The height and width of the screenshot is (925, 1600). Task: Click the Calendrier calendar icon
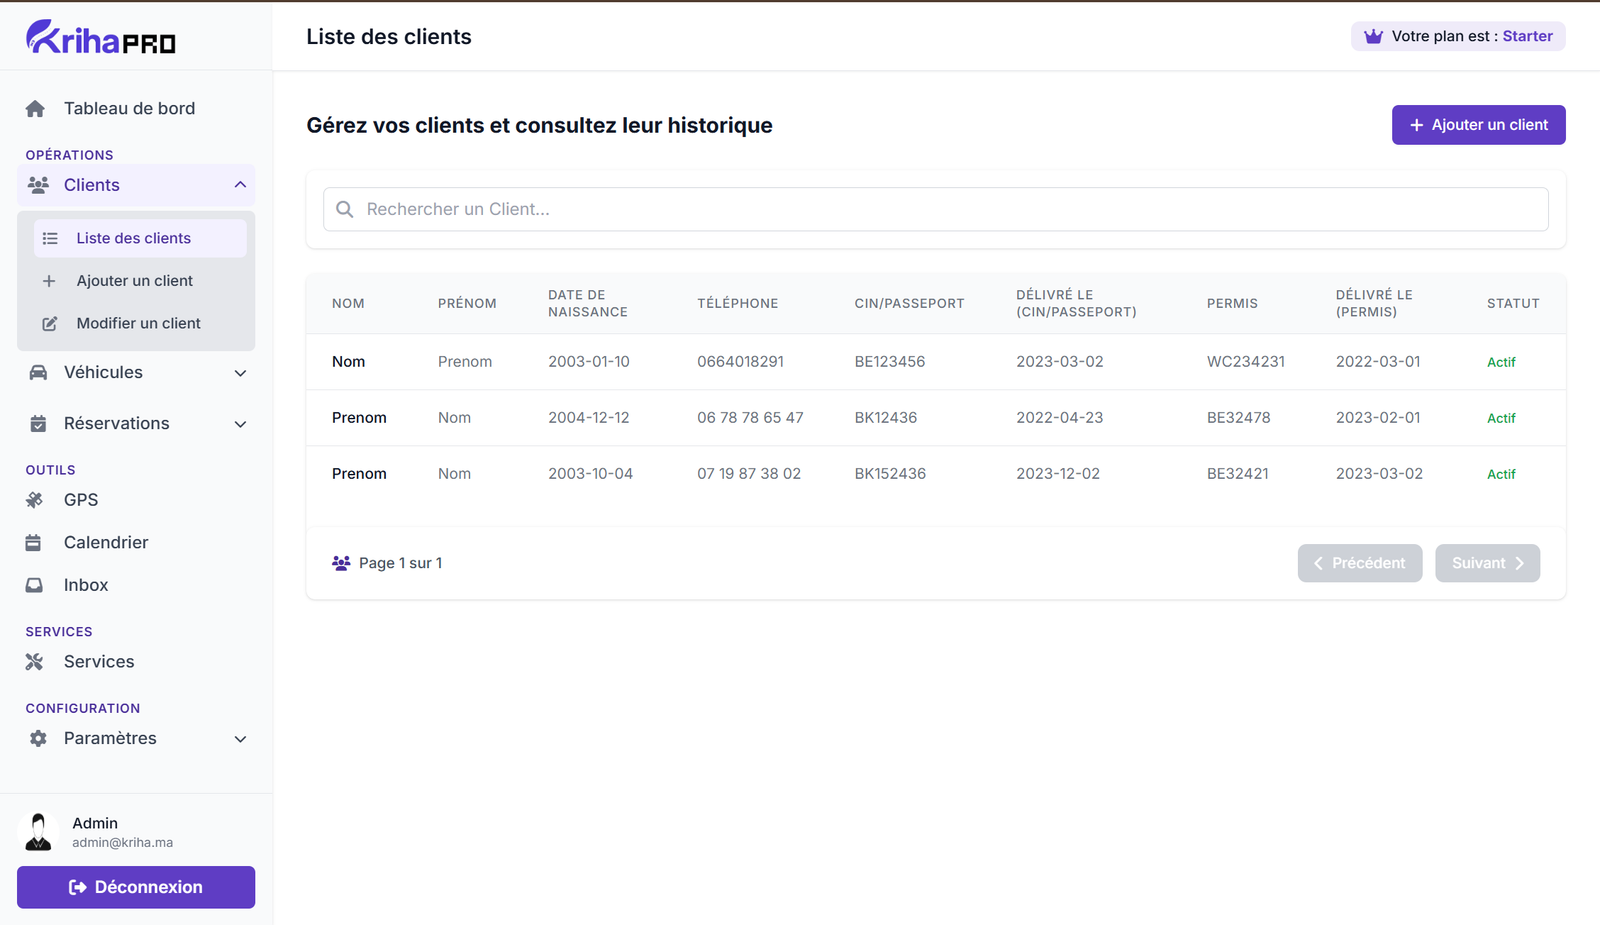point(34,543)
